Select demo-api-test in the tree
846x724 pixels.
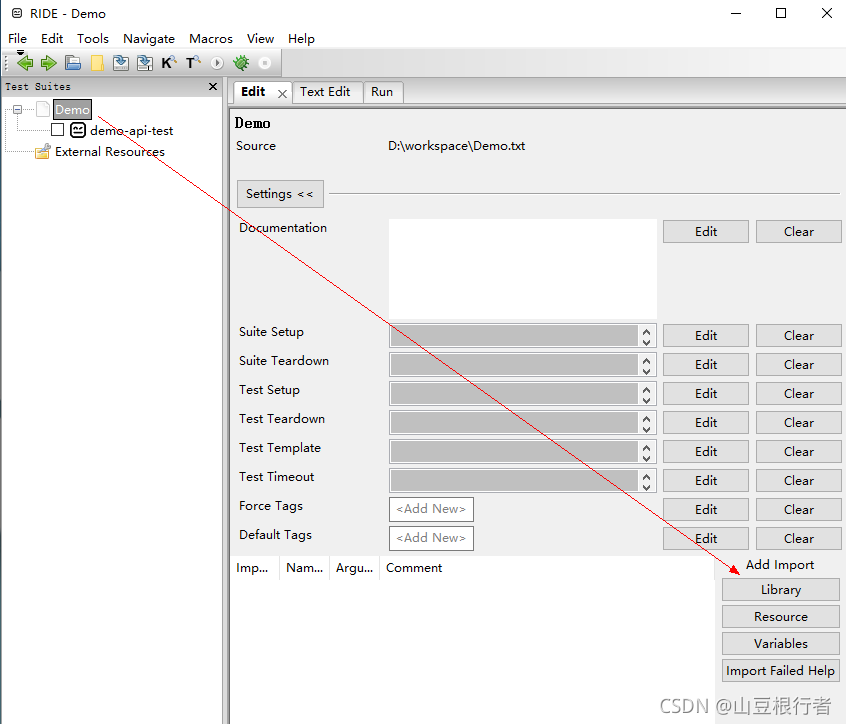click(x=132, y=131)
